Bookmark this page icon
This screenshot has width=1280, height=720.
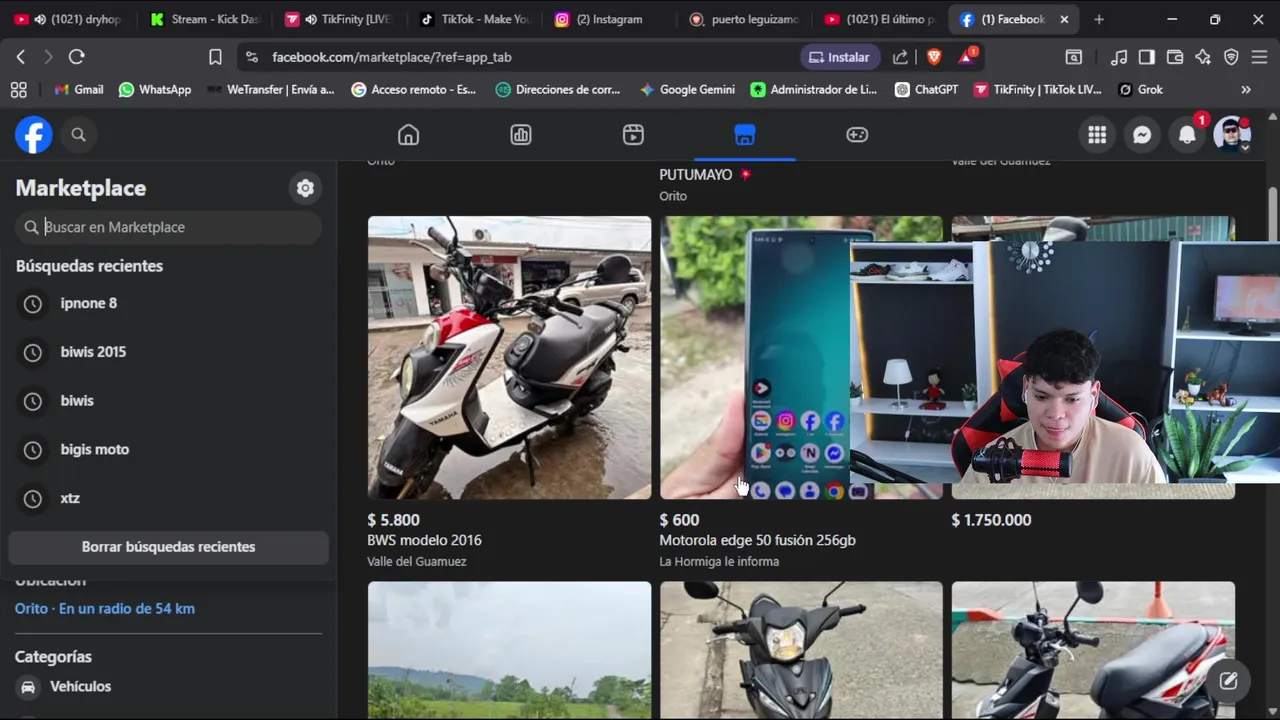215,57
